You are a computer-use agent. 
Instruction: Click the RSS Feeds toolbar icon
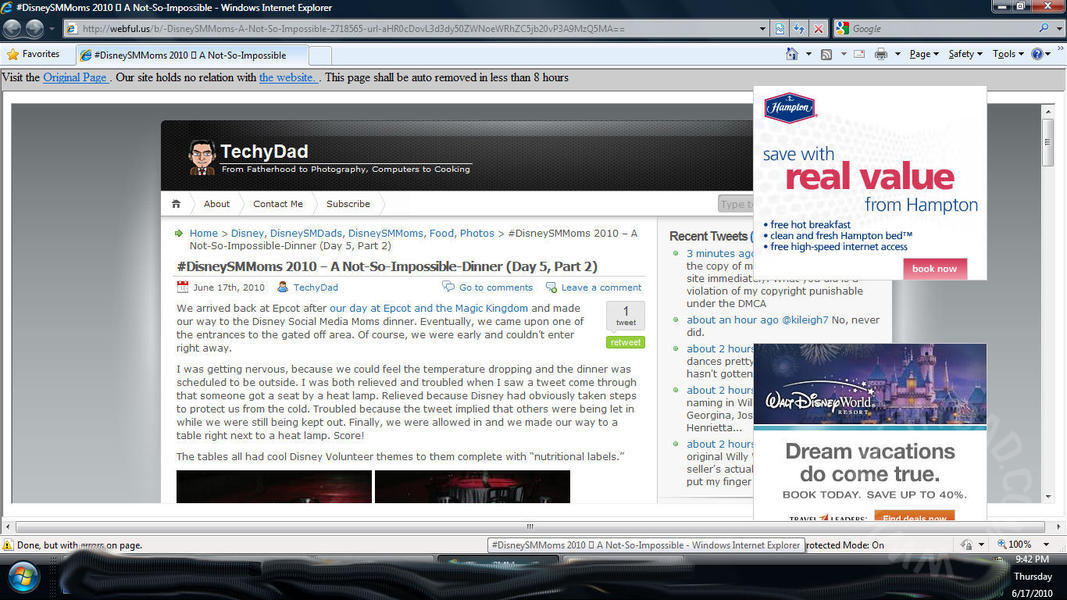pyautogui.click(x=826, y=54)
